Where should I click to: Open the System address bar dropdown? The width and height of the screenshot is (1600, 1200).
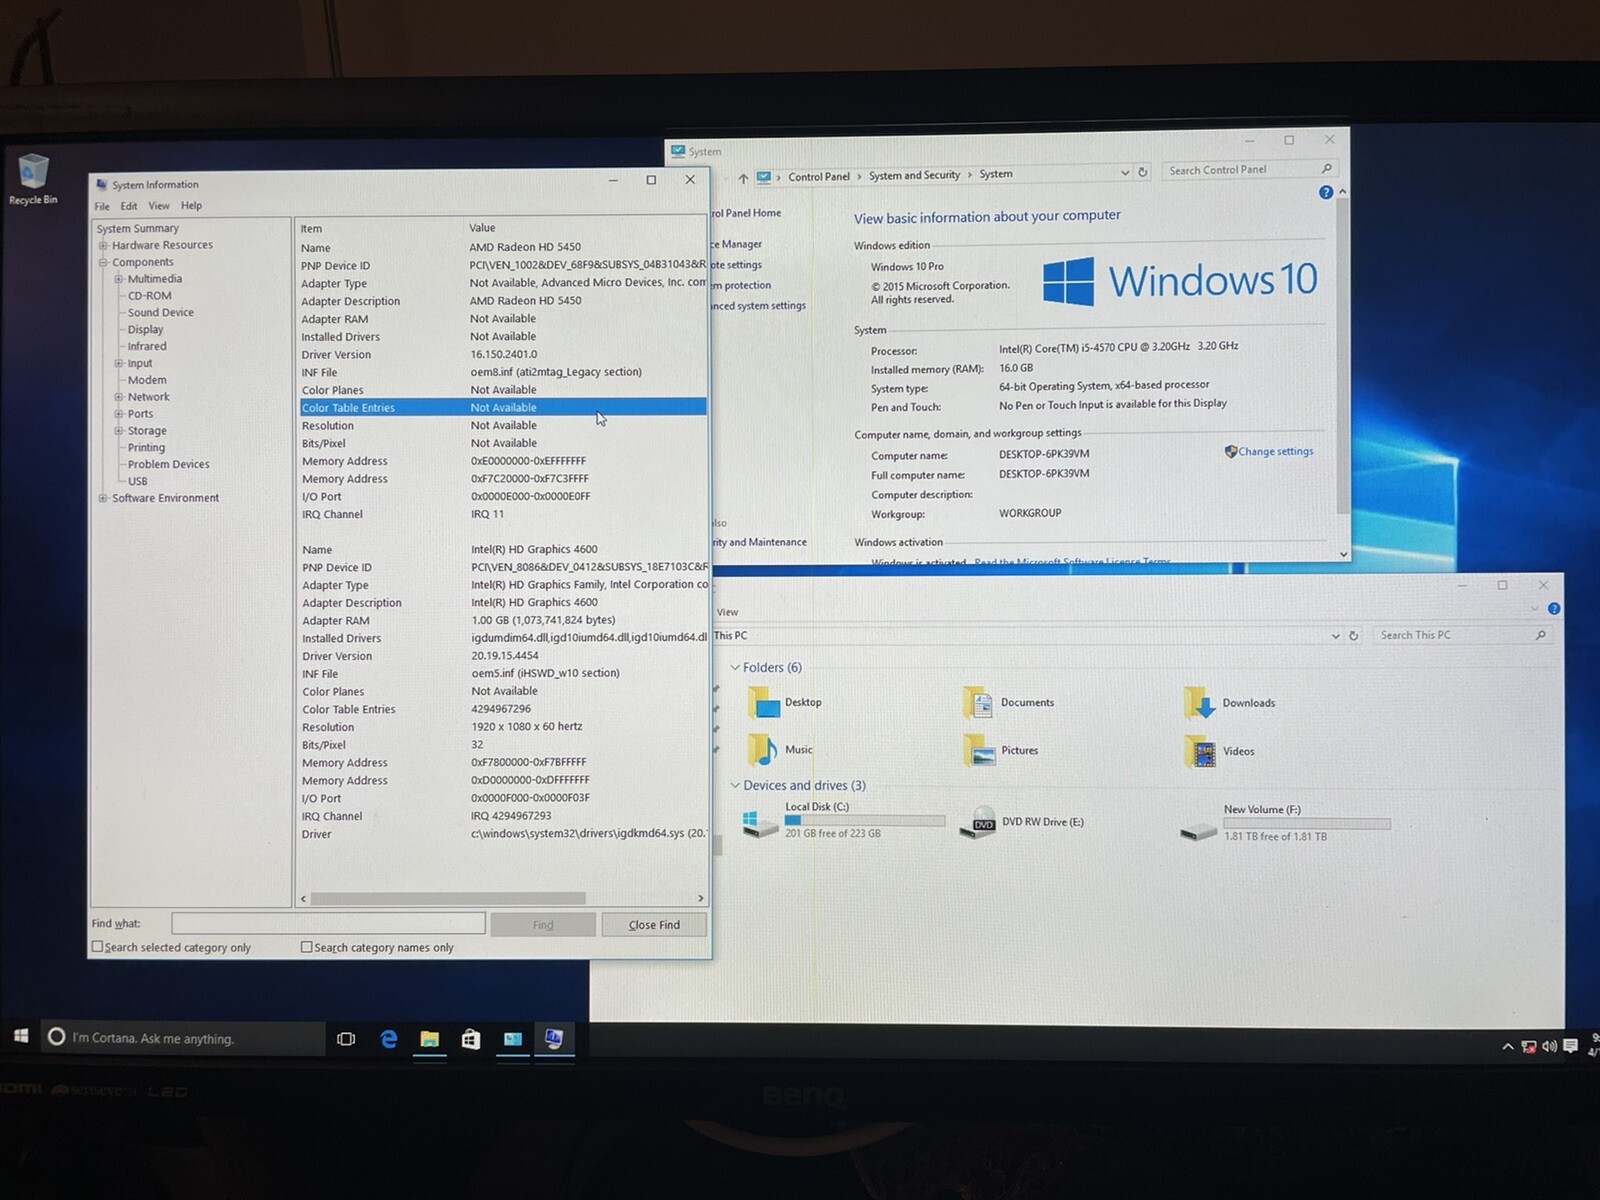pos(1124,173)
